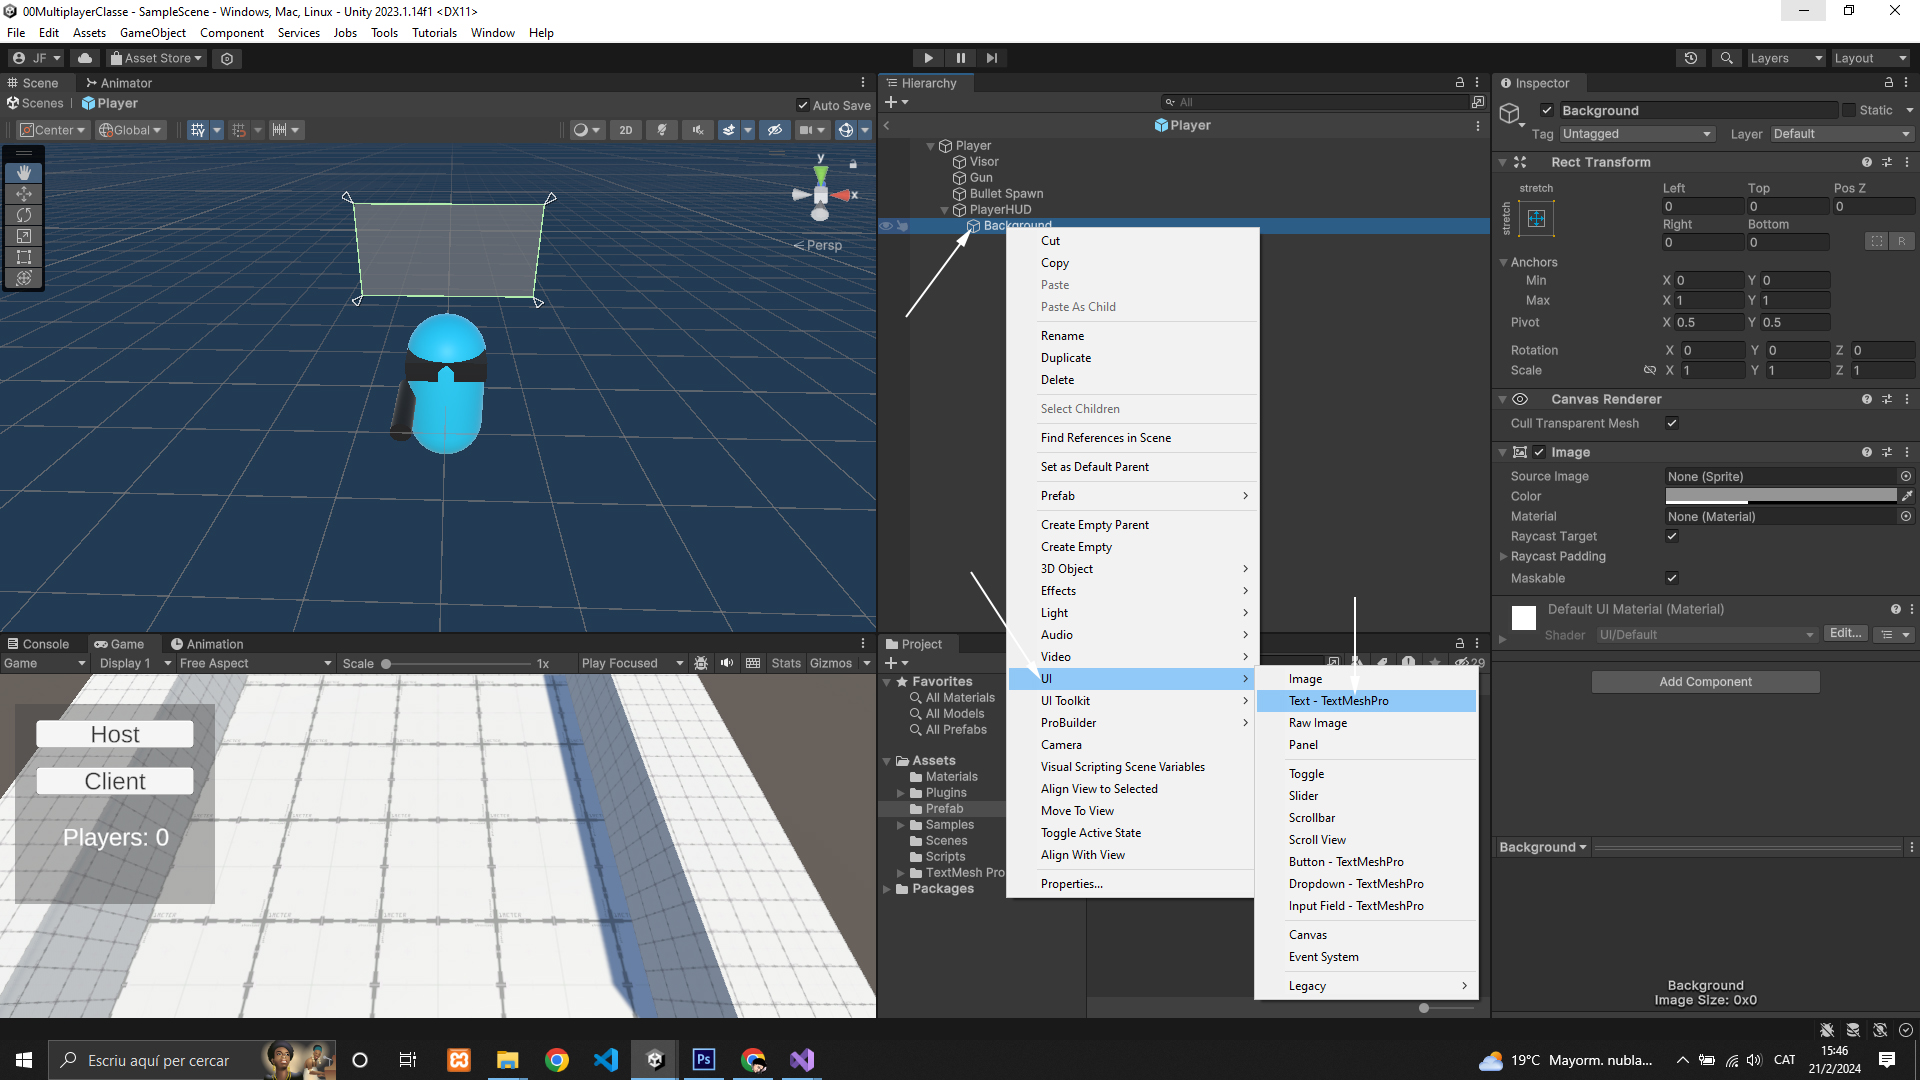Click the Play button

coord(928,58)
